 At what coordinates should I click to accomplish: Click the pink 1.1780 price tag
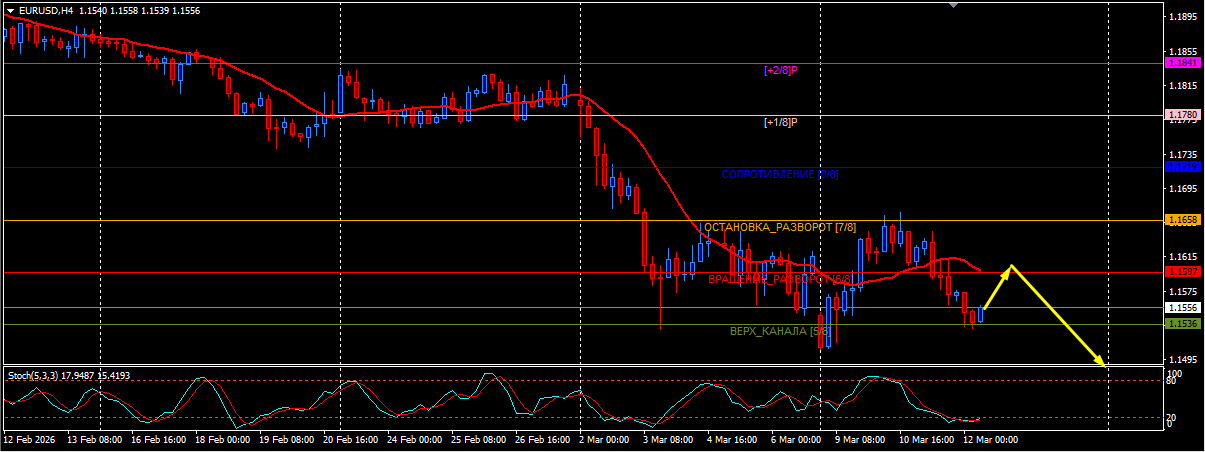1183,115
